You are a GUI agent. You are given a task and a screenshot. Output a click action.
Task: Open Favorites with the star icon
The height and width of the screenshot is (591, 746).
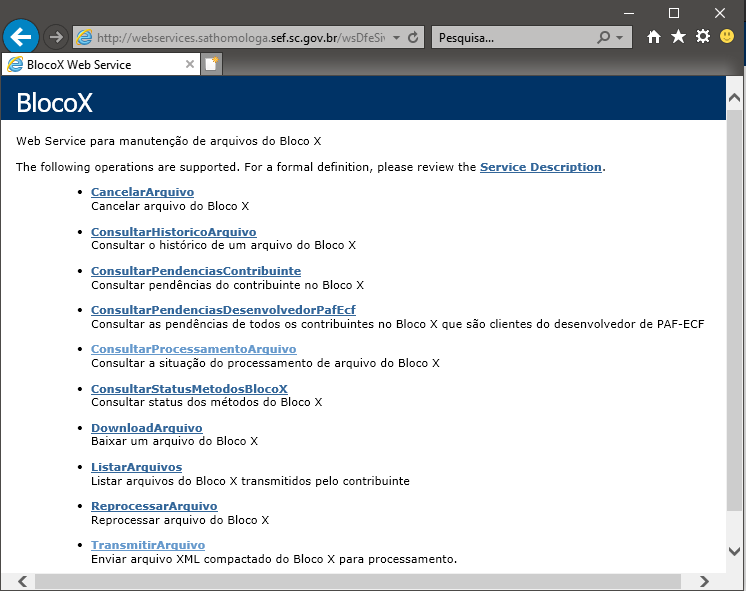pyautogui.click(x=678, y=37)
